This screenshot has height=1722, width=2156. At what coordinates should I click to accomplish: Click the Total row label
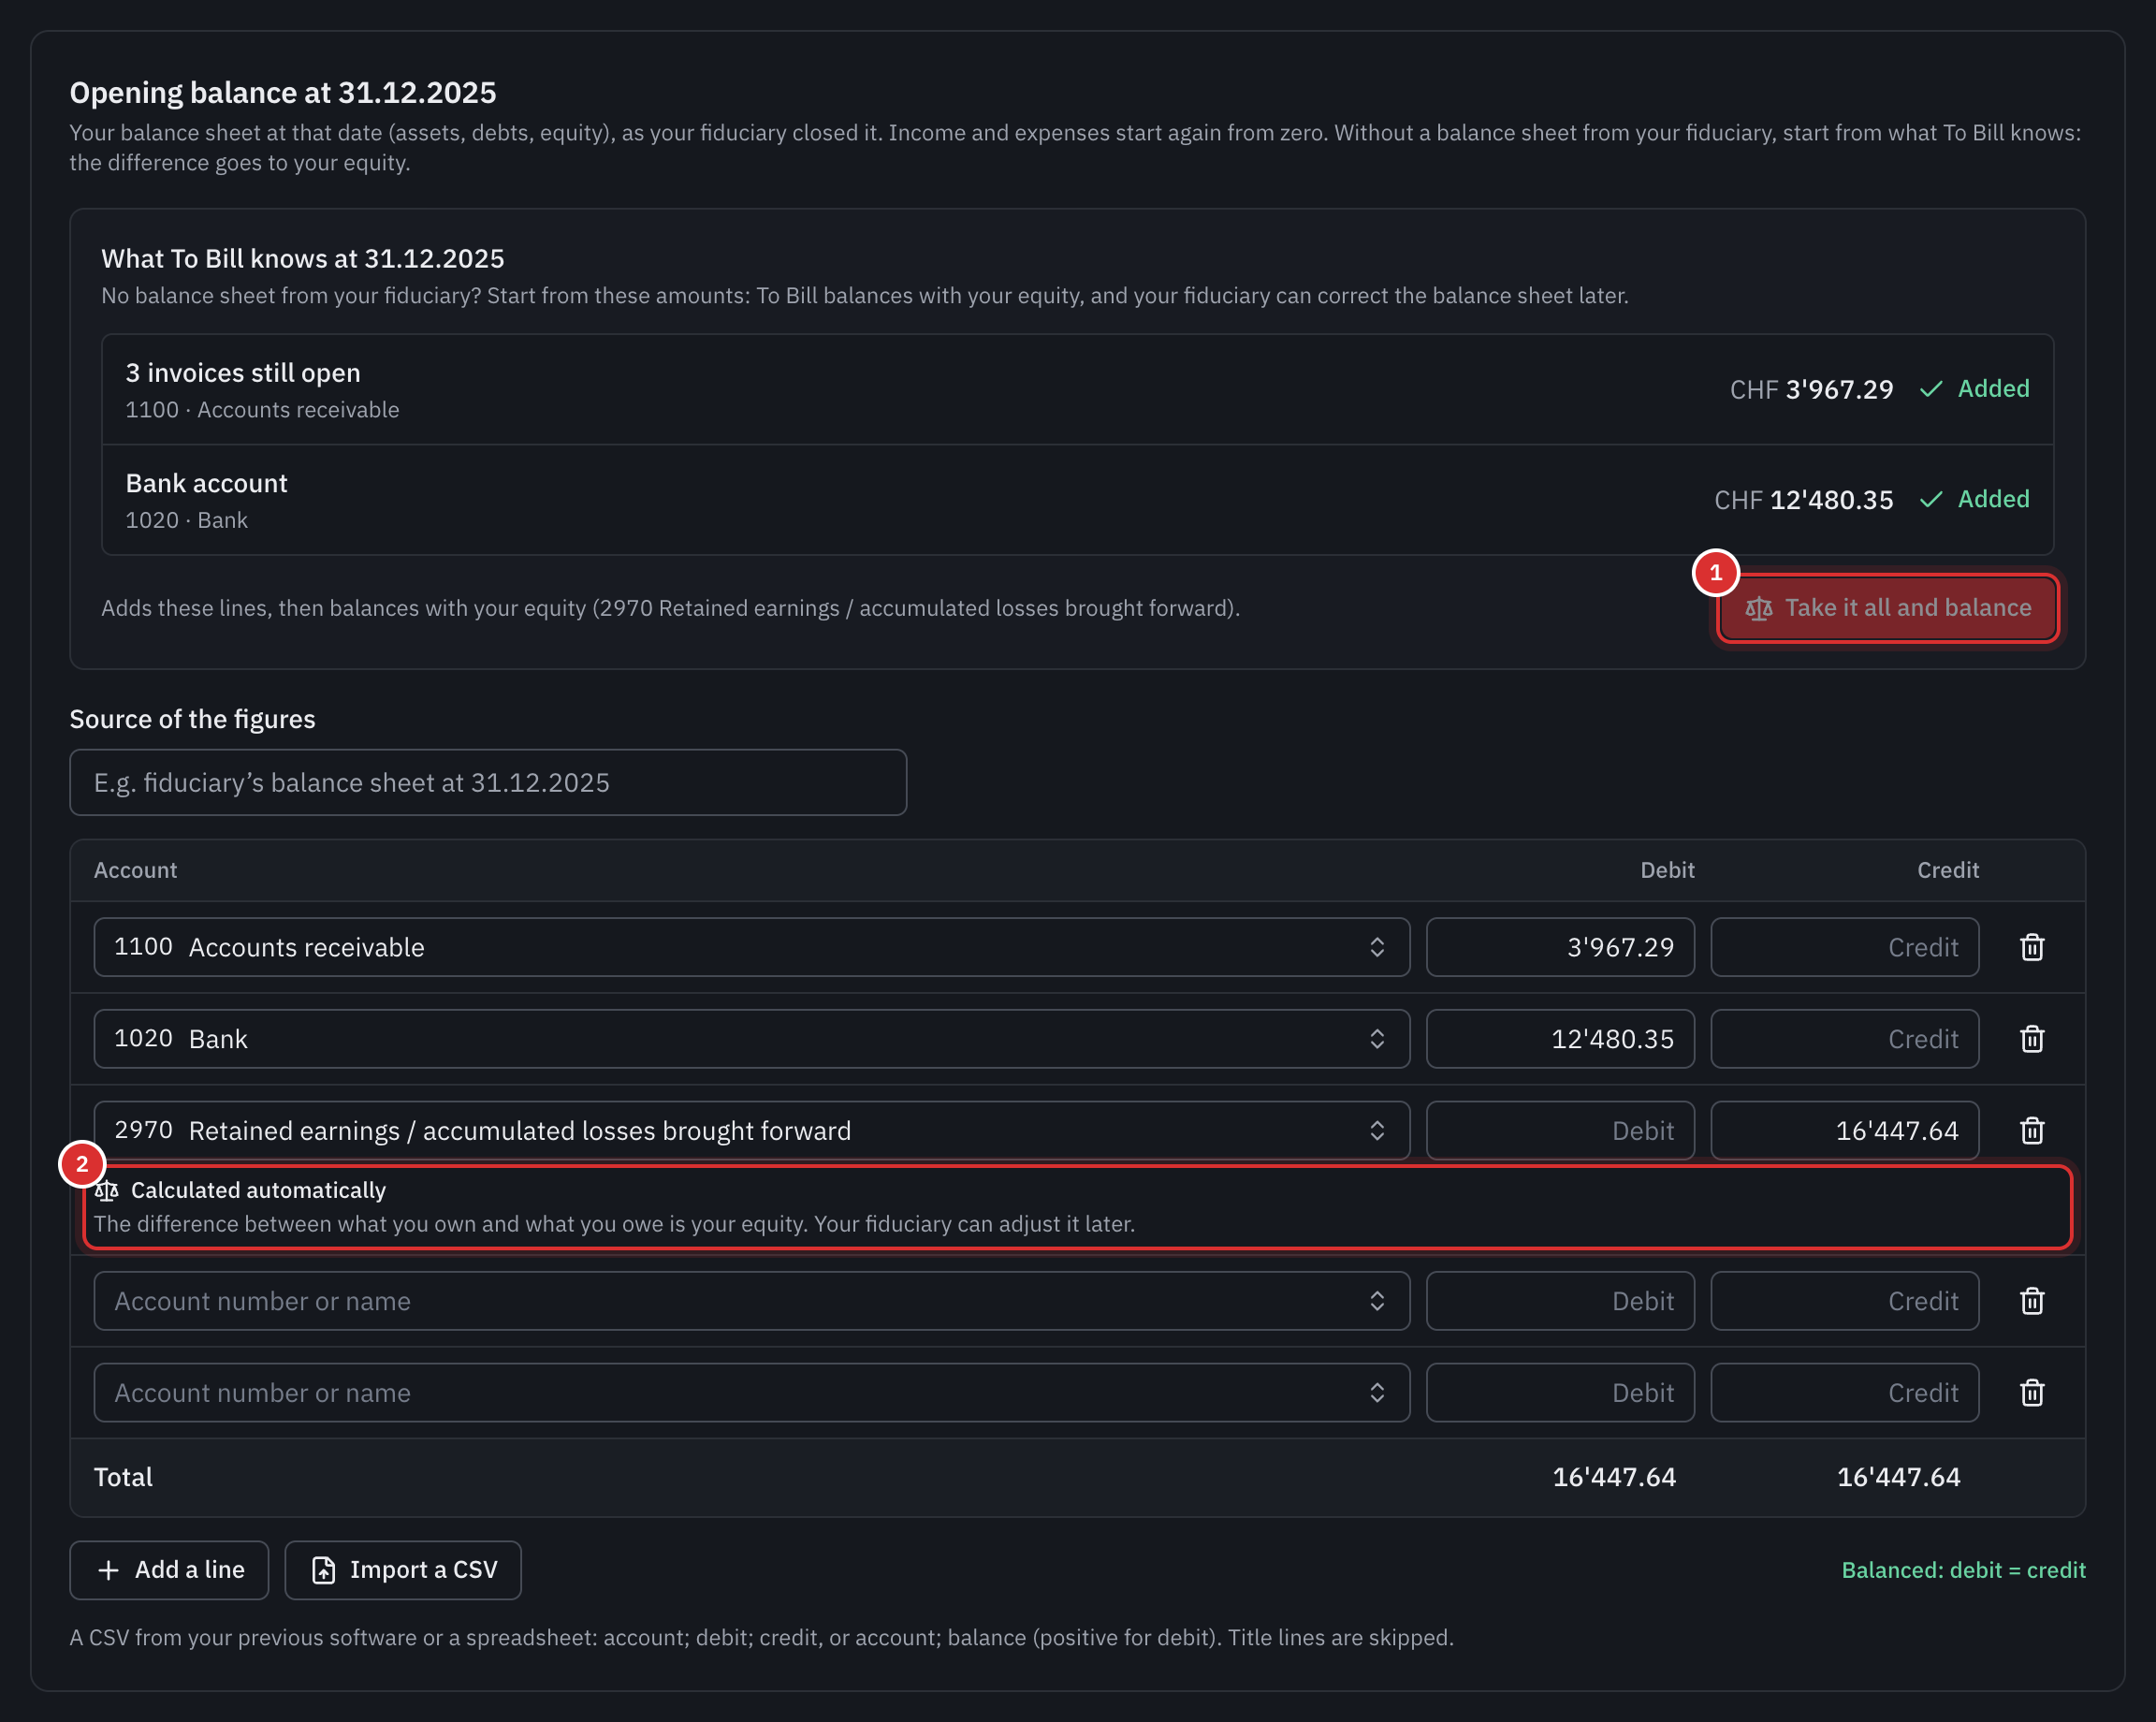tap(123, 1477)
